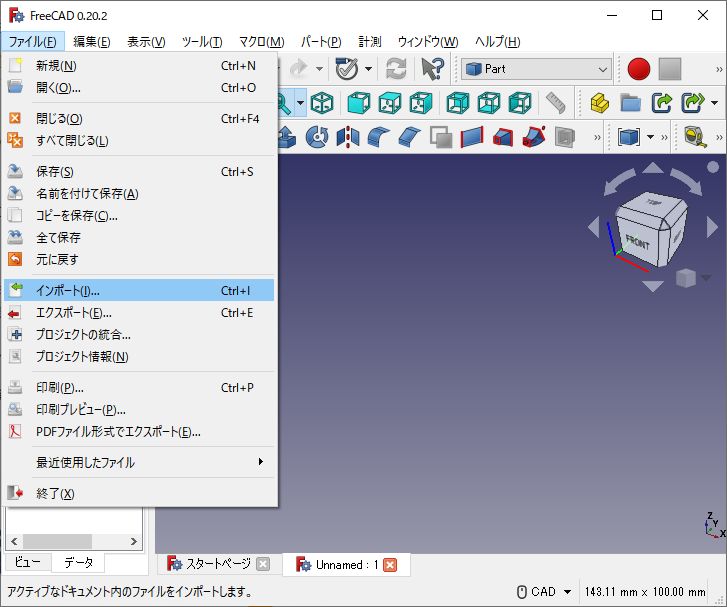This screenshot has height=607, width=727.
Task: Open the make sub-link dropdown arrow
Action: click(714, 102)
